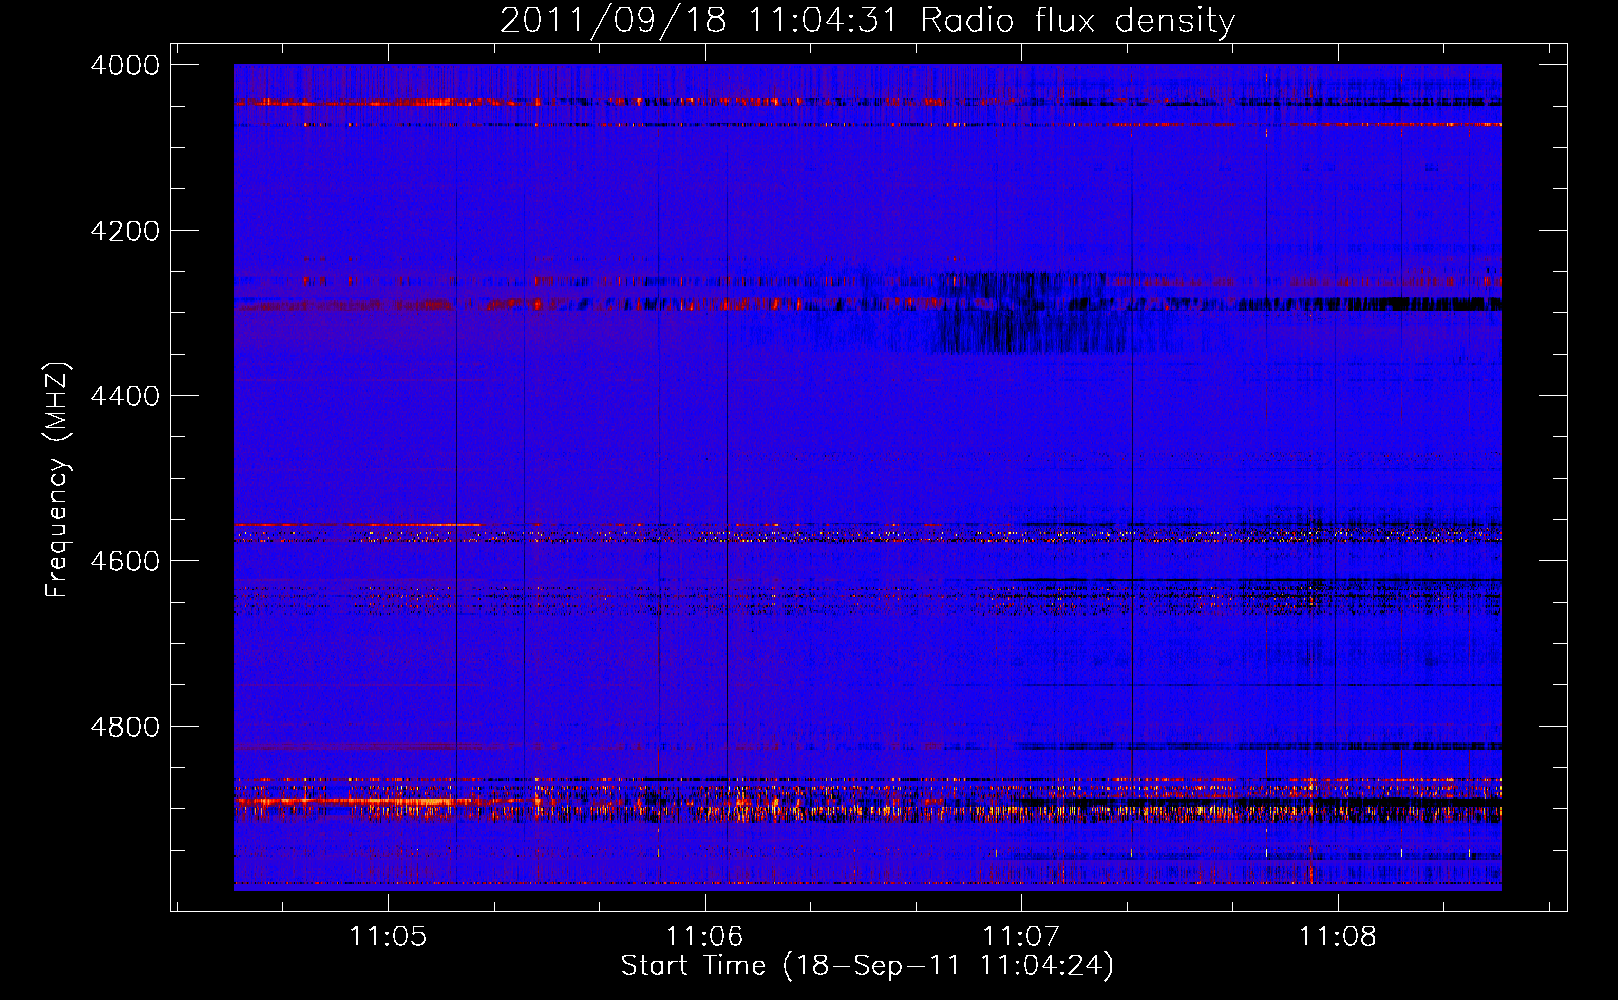Click the 4000 frequency tick label

125,65
